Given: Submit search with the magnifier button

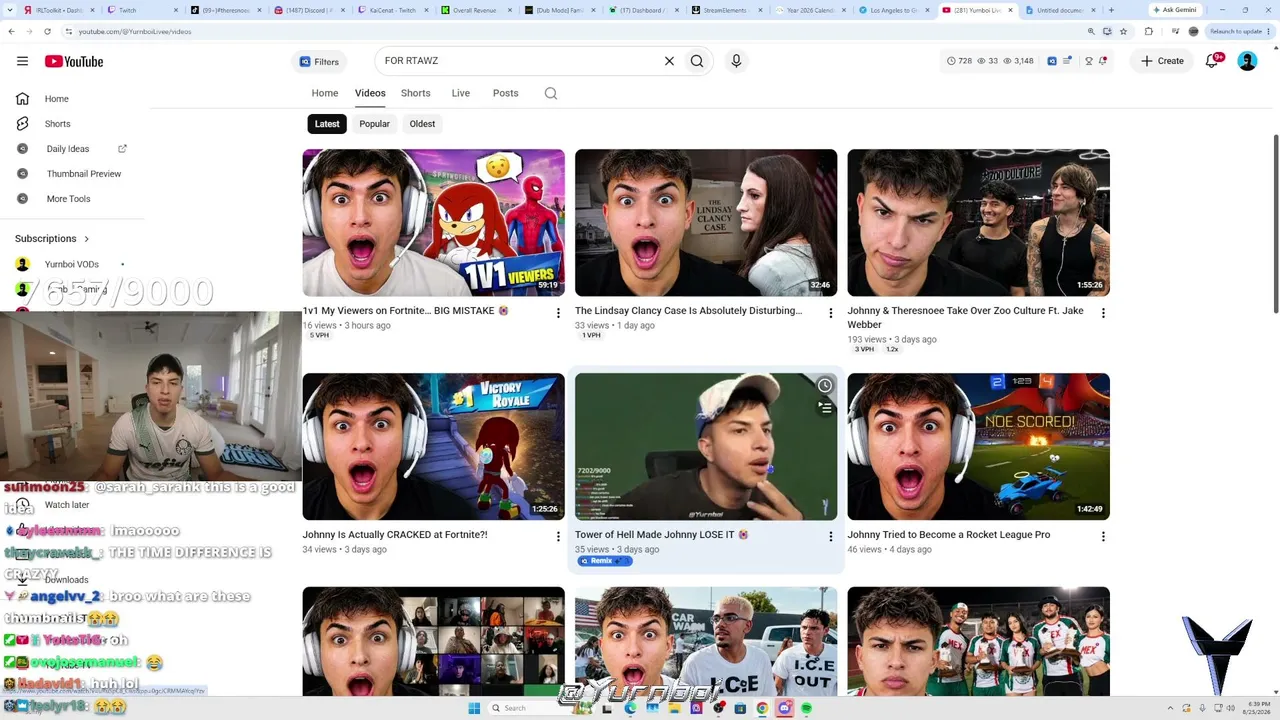Looking at the screenshot, I should 697,61.
